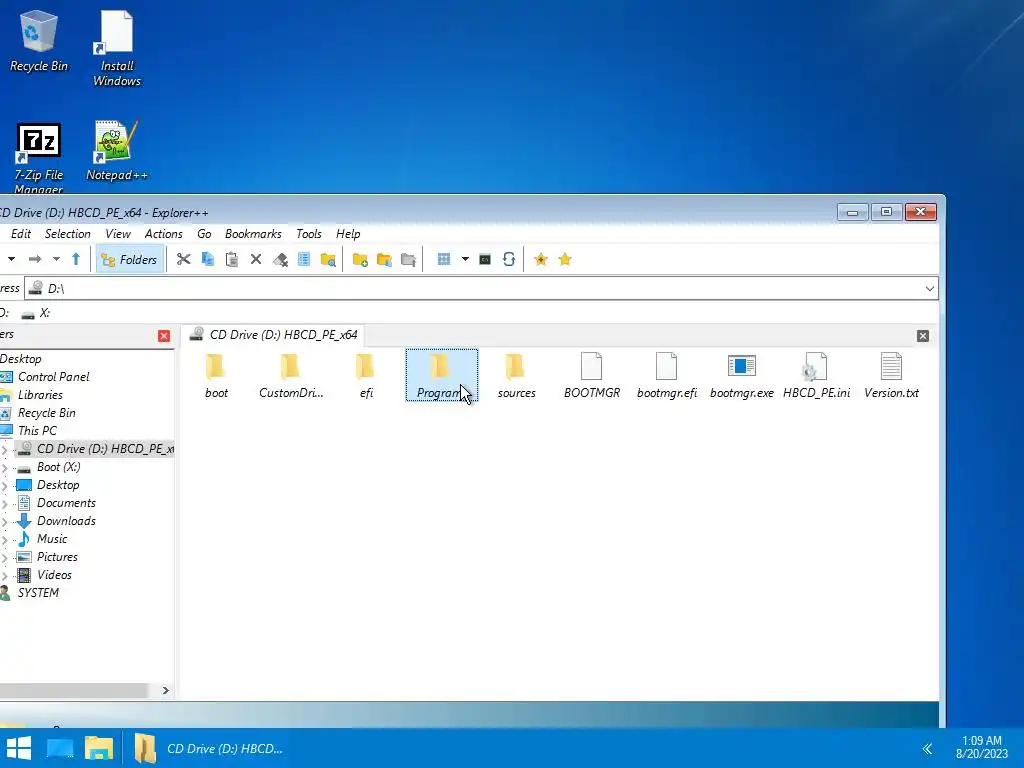Select the boot folder
Screen dimensions: 1024x768
pyautogui.click(x=216, y=376)
